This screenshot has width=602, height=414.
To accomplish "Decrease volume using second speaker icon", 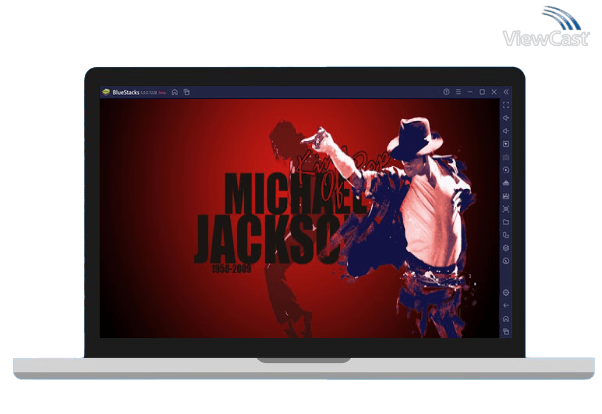I will [x=506, y=131].
